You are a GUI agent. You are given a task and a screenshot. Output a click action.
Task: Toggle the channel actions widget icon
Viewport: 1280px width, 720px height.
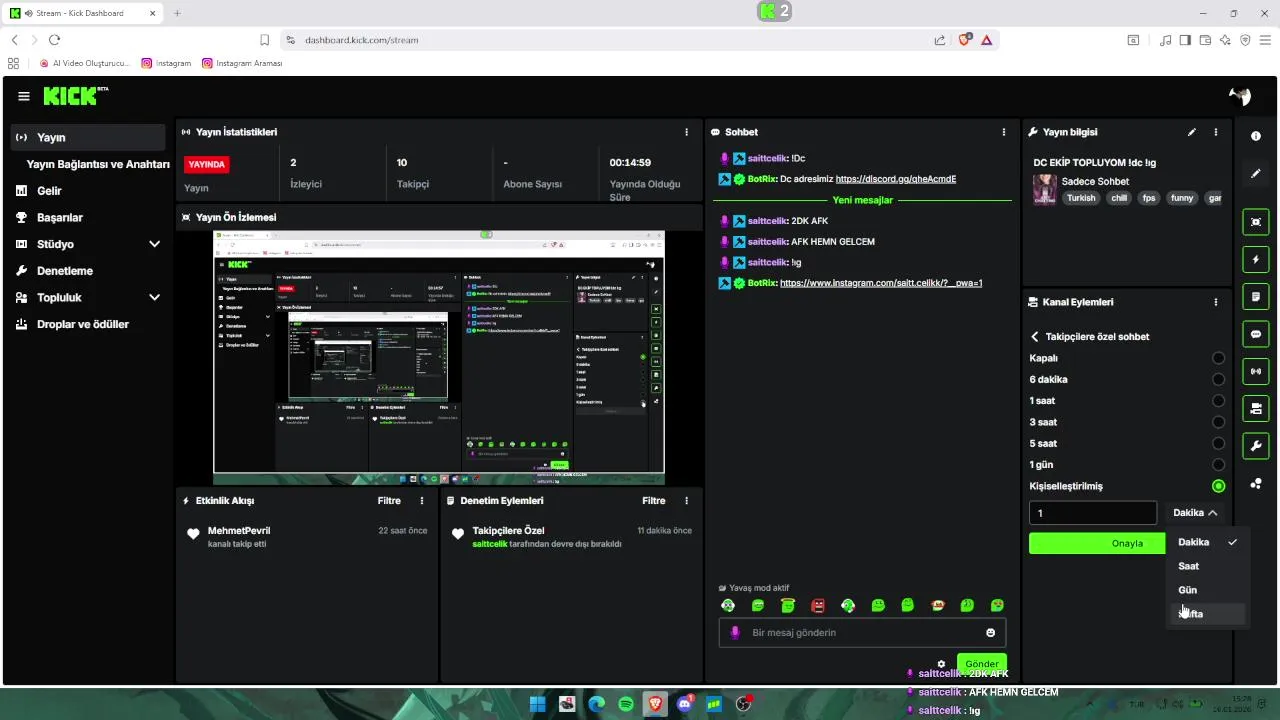pyautogui.click(x=1256, y=408)
